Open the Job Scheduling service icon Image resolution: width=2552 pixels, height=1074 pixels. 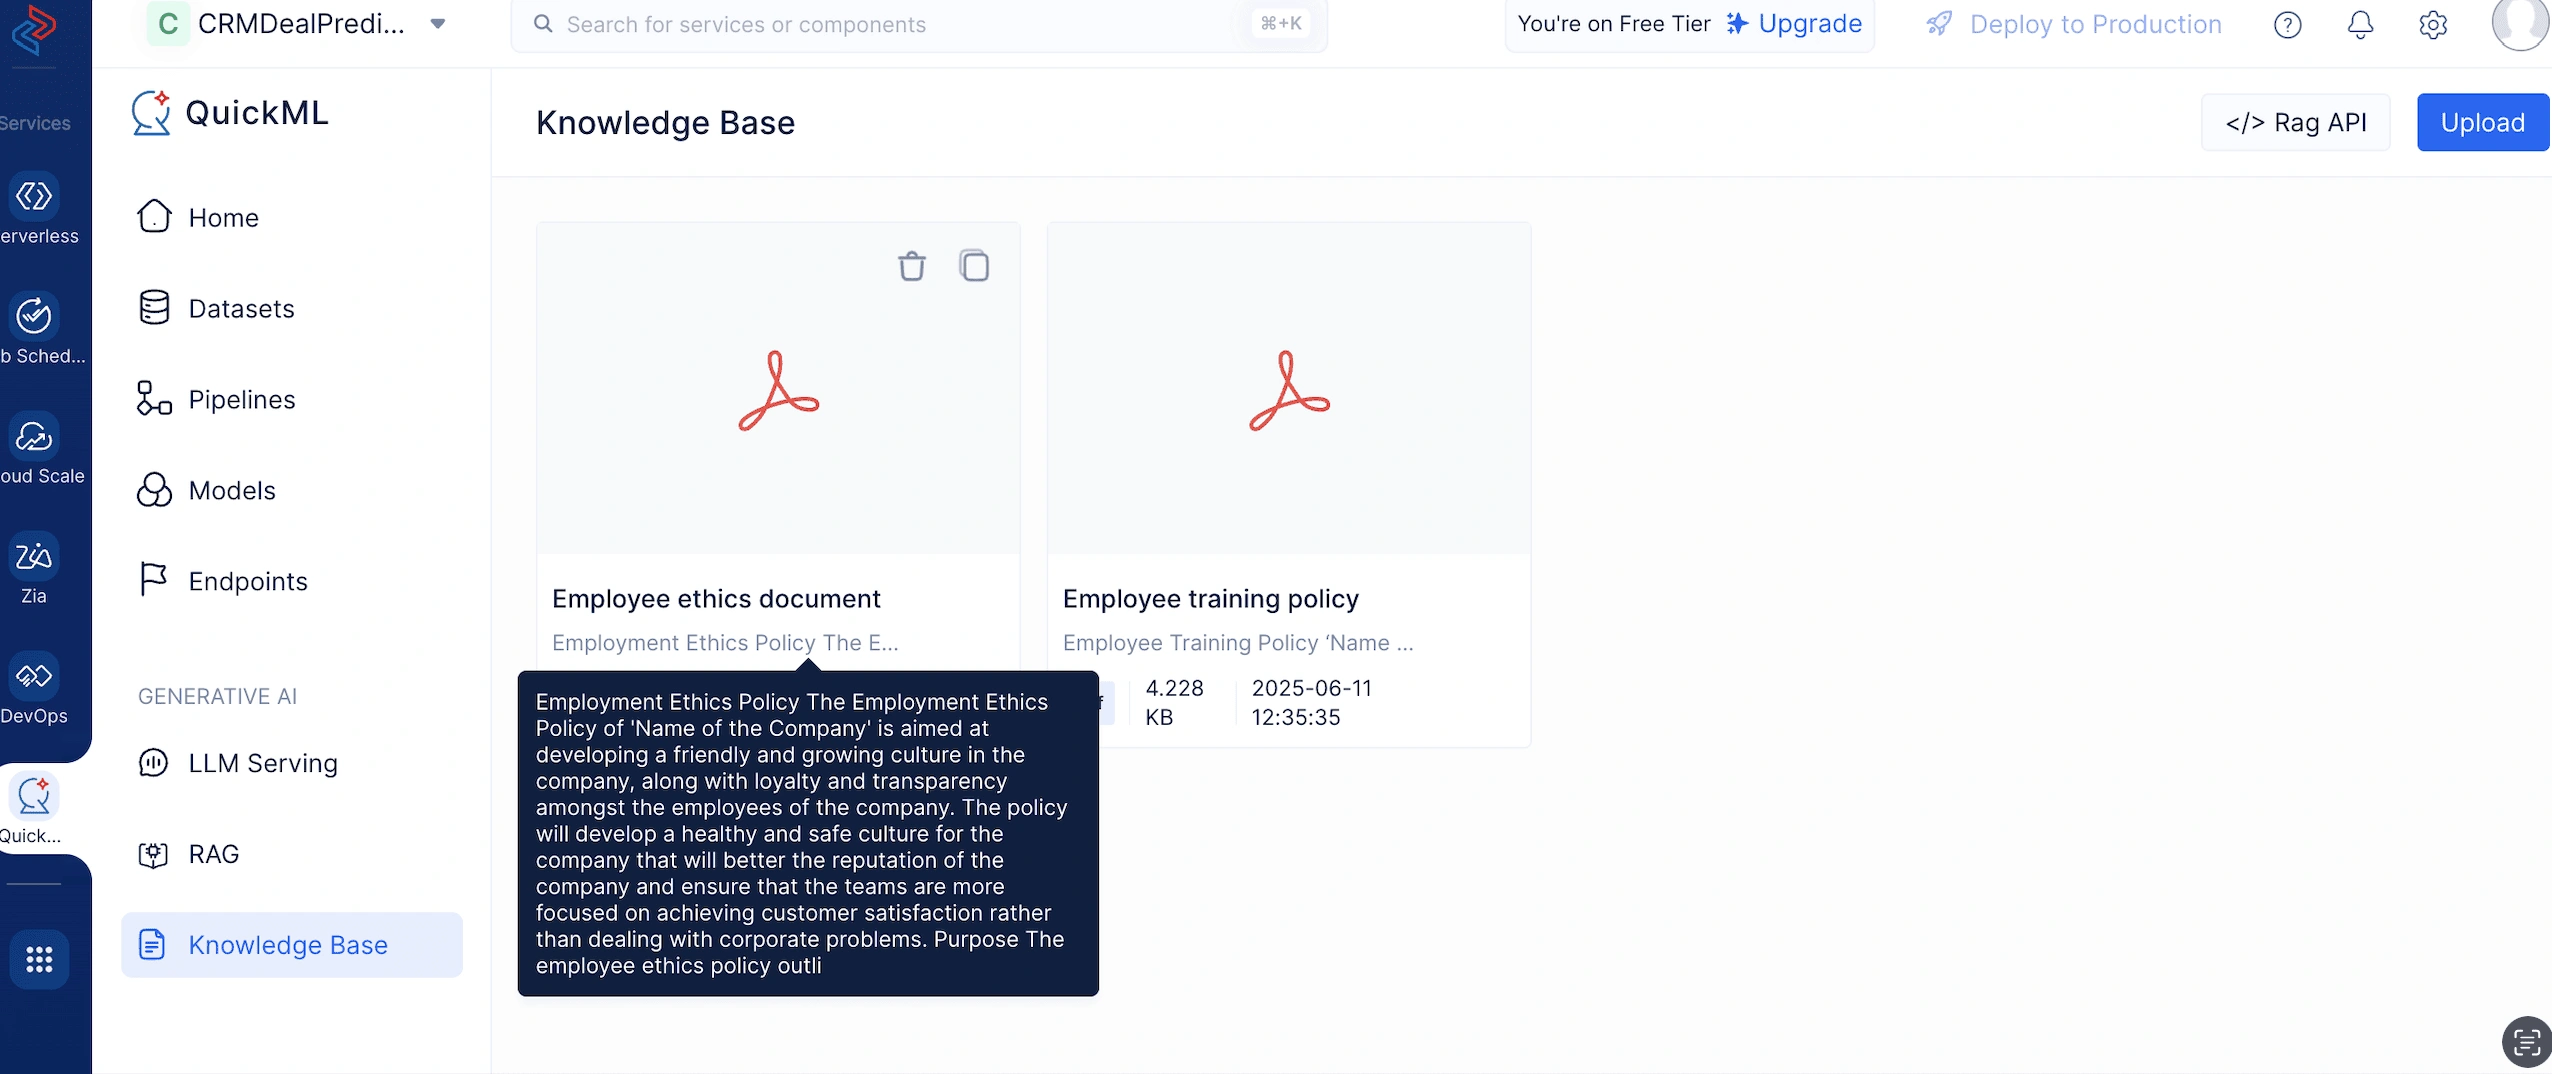pyautogui.click(x=34, y=316)
